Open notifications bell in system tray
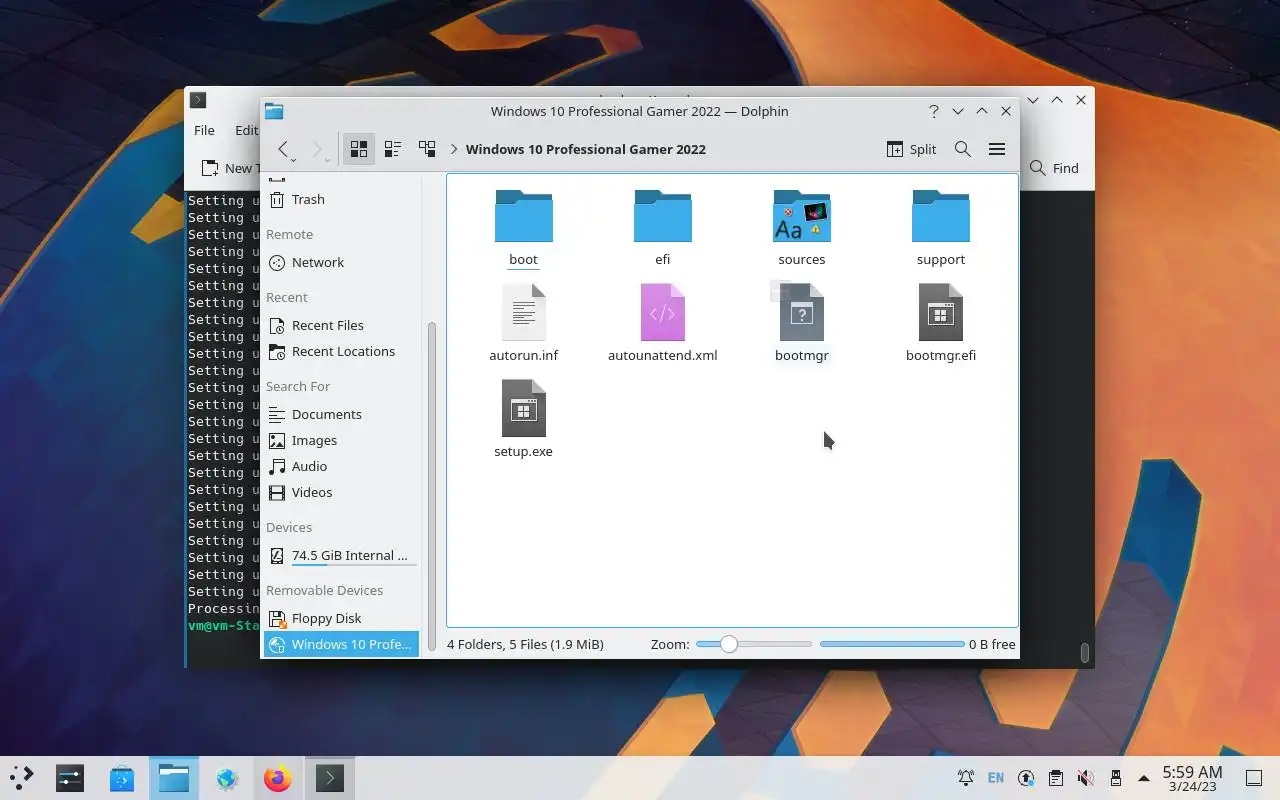 966,778
